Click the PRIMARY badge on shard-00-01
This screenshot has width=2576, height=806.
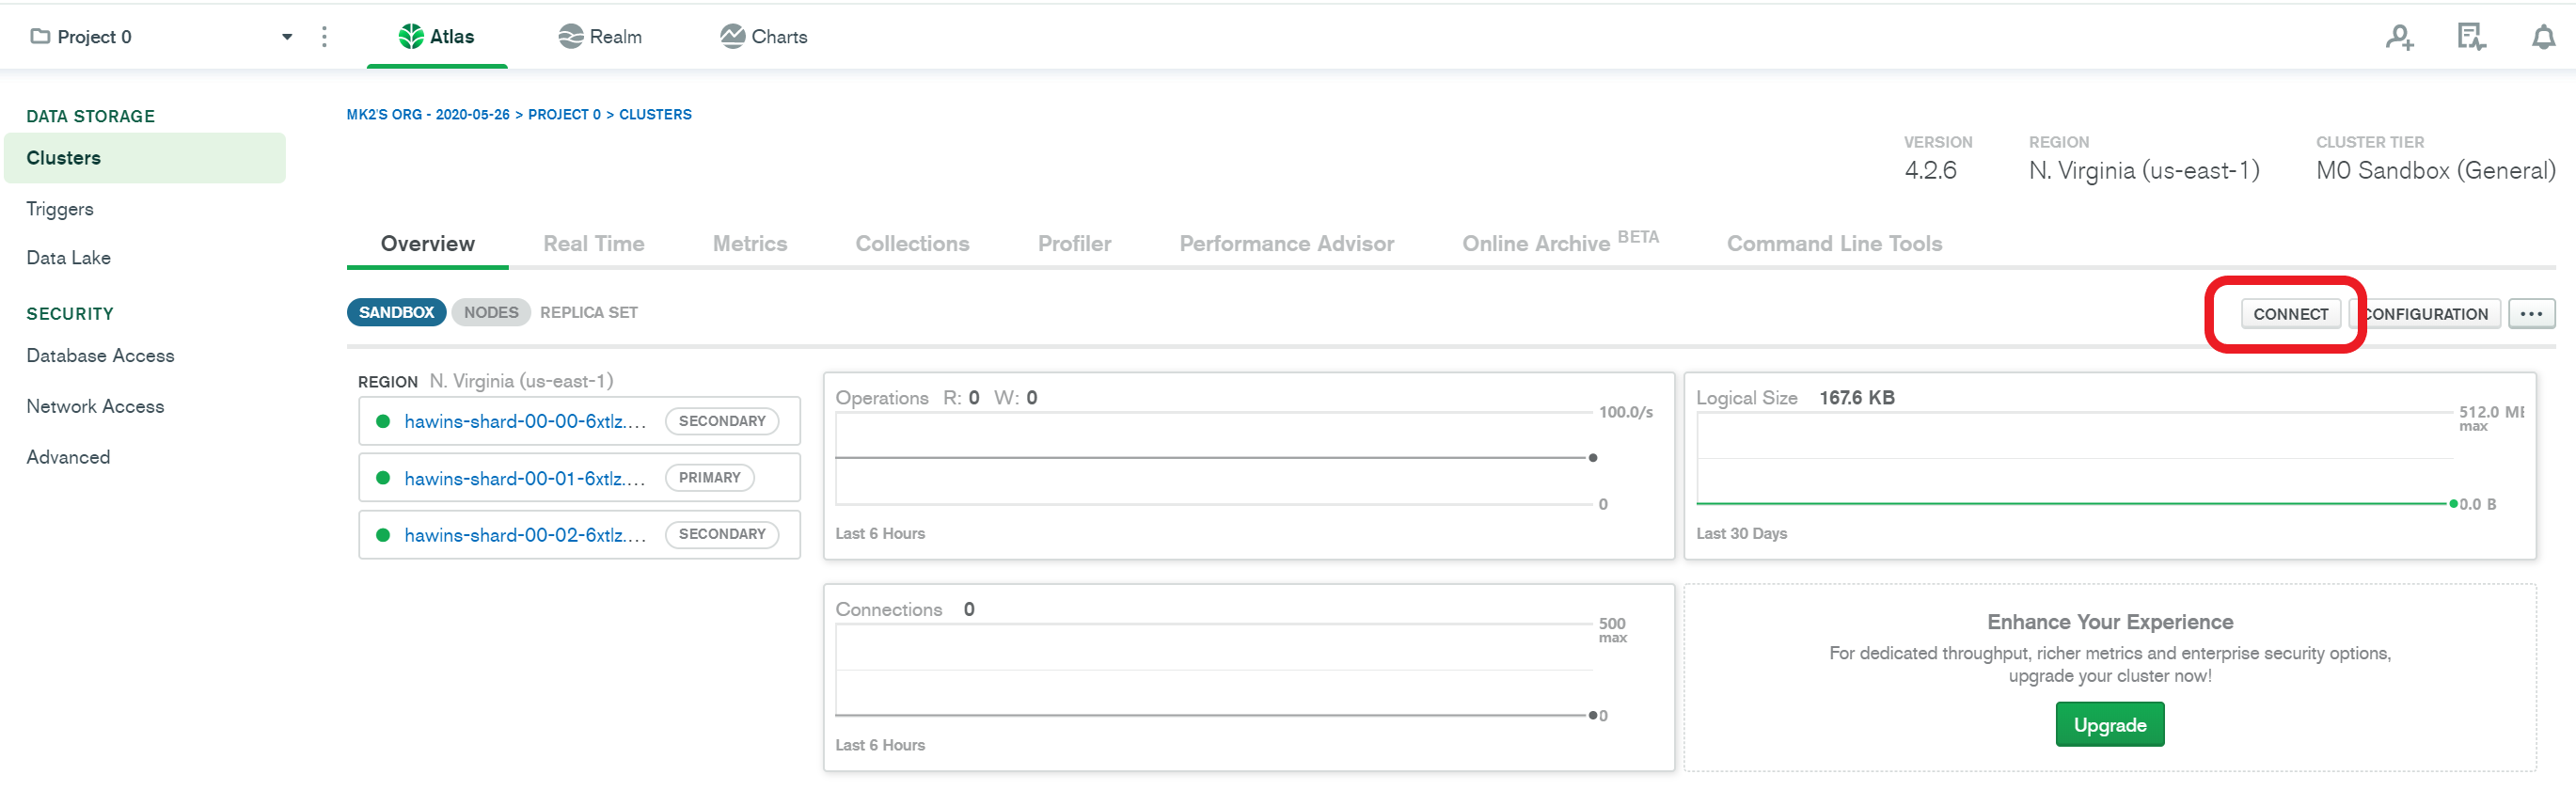tap(709, 478)
